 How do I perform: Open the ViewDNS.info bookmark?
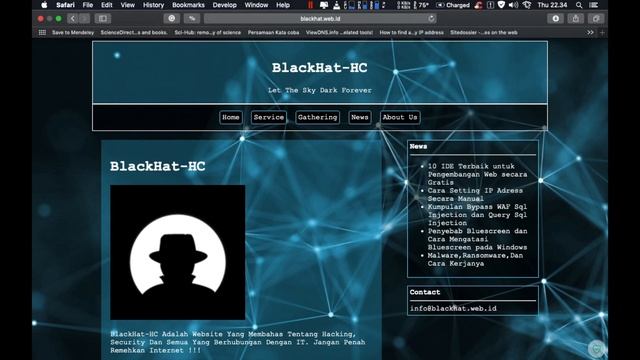pos(339,32)
